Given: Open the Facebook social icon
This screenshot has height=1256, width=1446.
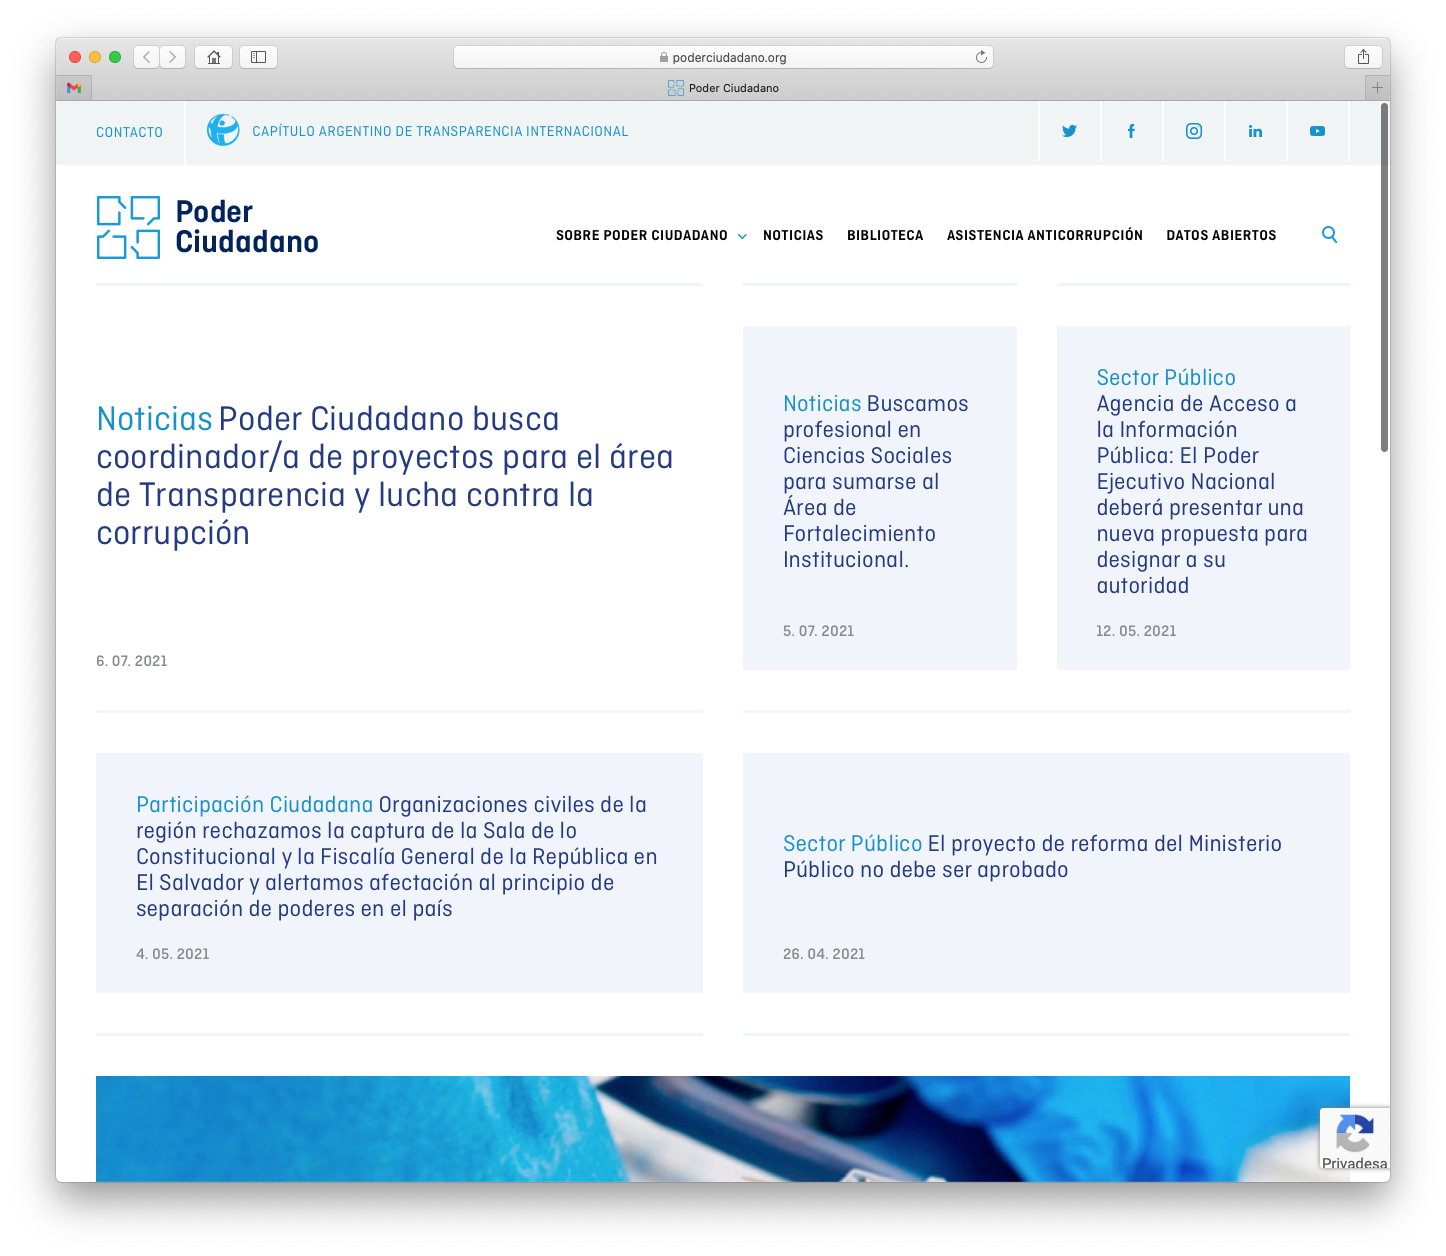Looking at the screenshot, I should coord(1131,131).
